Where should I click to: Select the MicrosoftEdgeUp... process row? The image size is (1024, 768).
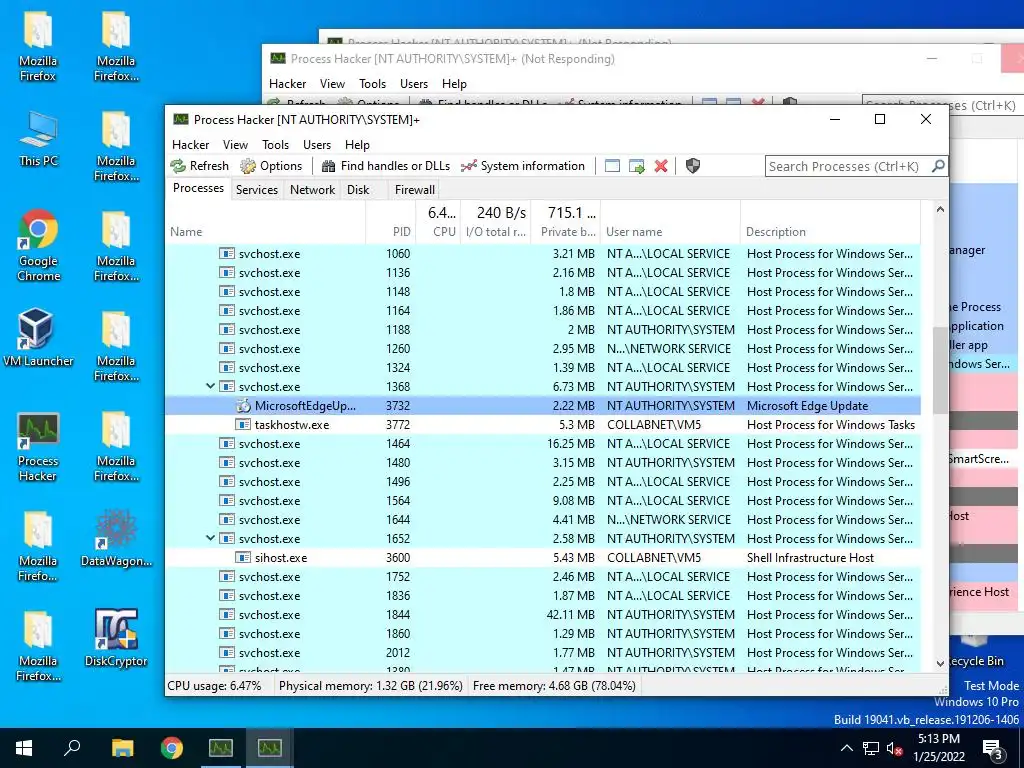543,406
